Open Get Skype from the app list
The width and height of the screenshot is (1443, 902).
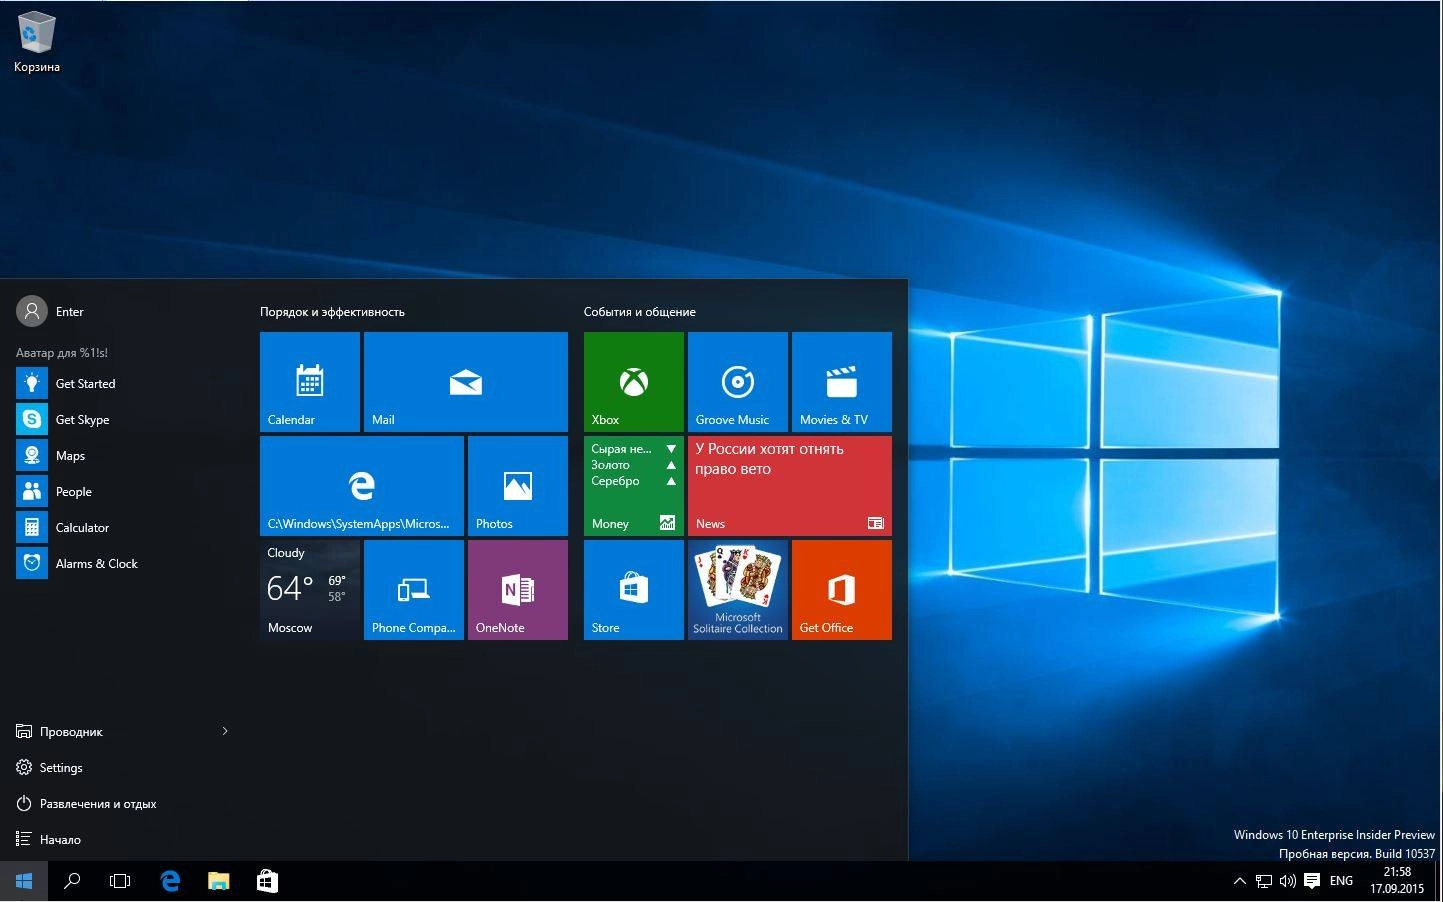click(124, 420)
